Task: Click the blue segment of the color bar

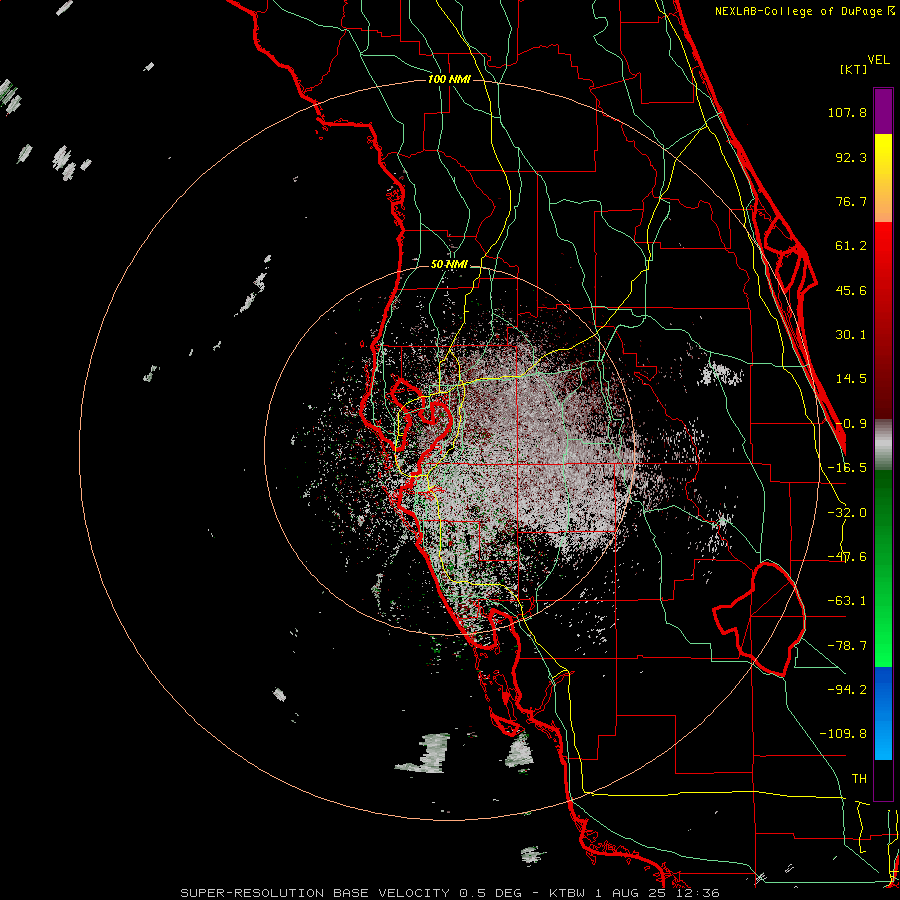Action: (x=883, y=713)
